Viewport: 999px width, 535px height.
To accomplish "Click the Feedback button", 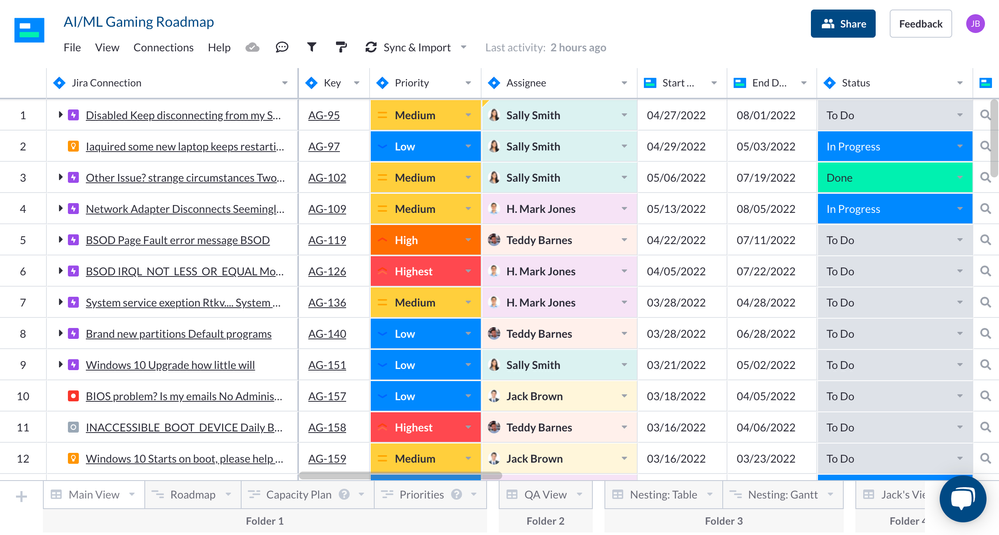I will 921,24.
